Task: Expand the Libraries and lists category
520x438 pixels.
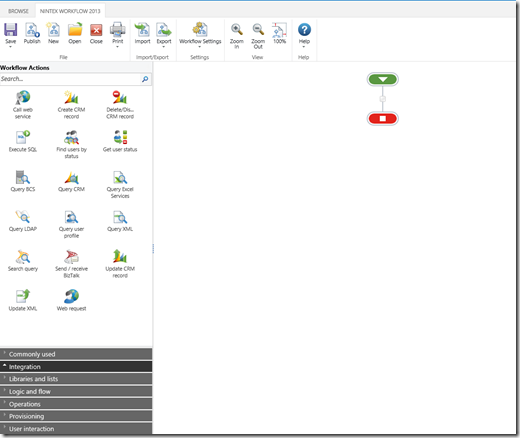Action: pyautogui.click(x=76, y=379)
